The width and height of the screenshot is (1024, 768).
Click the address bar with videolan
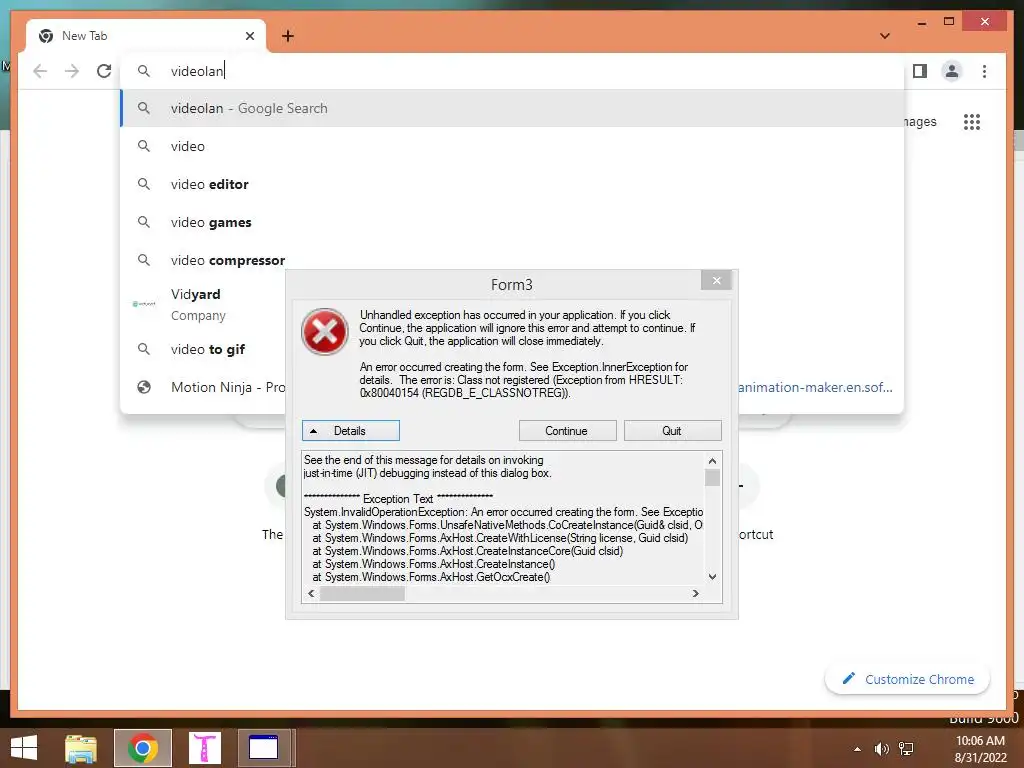[513, 71]
